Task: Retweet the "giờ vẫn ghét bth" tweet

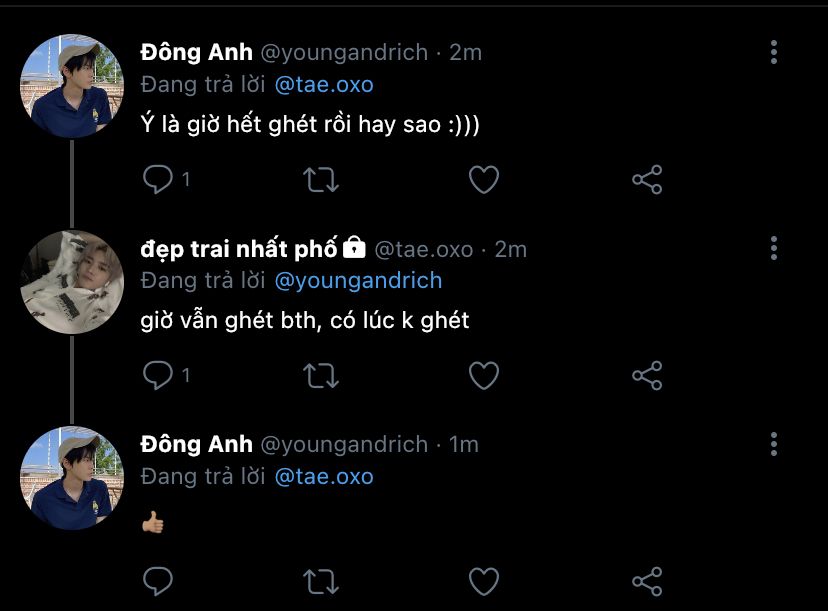Action: [321, 376]
